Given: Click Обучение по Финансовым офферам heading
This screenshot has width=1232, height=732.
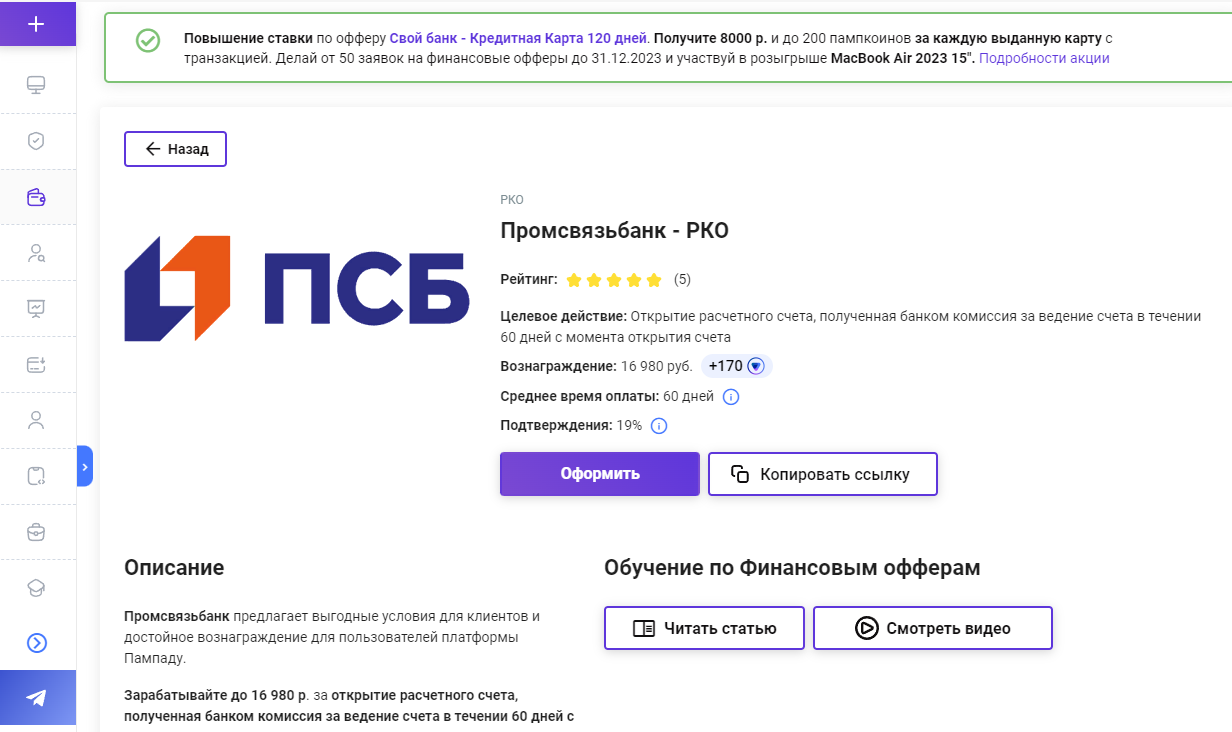Looking at the screenshot, I should click(792, 568).
